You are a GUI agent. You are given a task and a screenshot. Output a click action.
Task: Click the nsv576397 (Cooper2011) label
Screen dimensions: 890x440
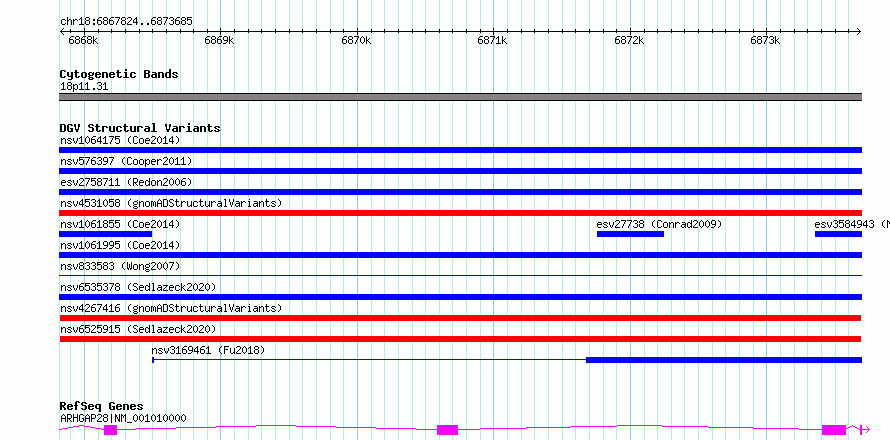tap(126, 161)
